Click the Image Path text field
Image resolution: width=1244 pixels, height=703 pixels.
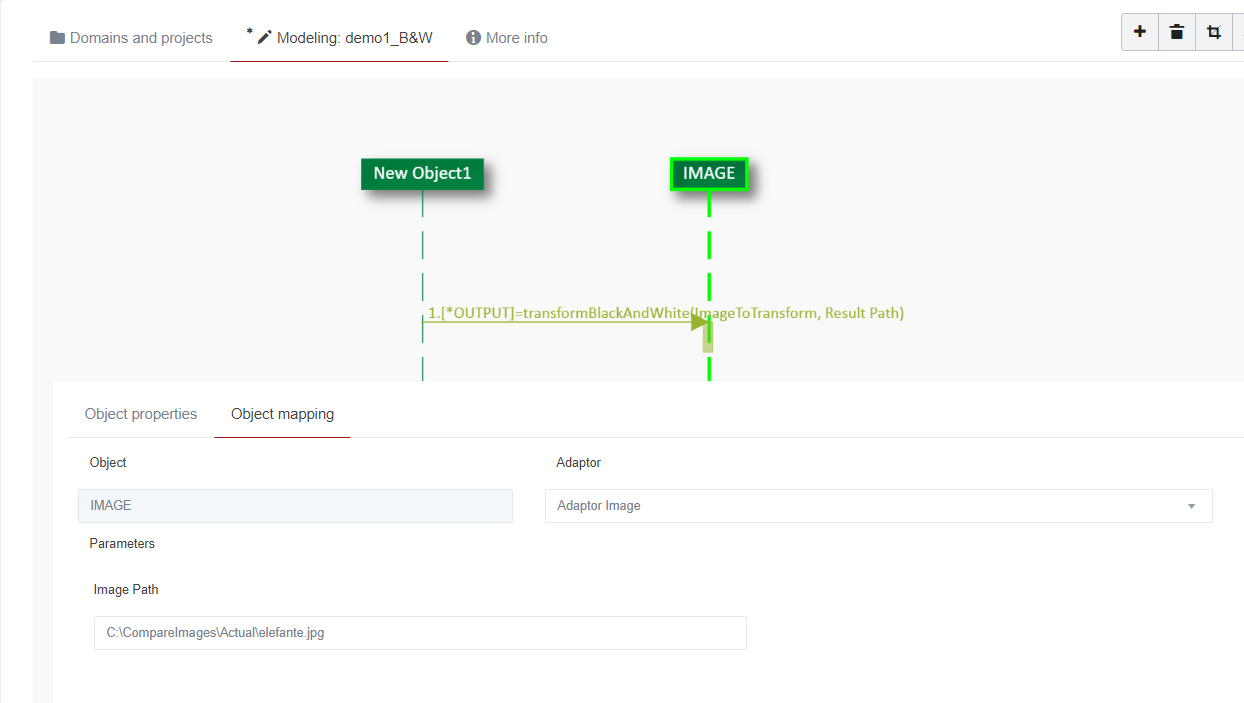[x=420, y=633]
